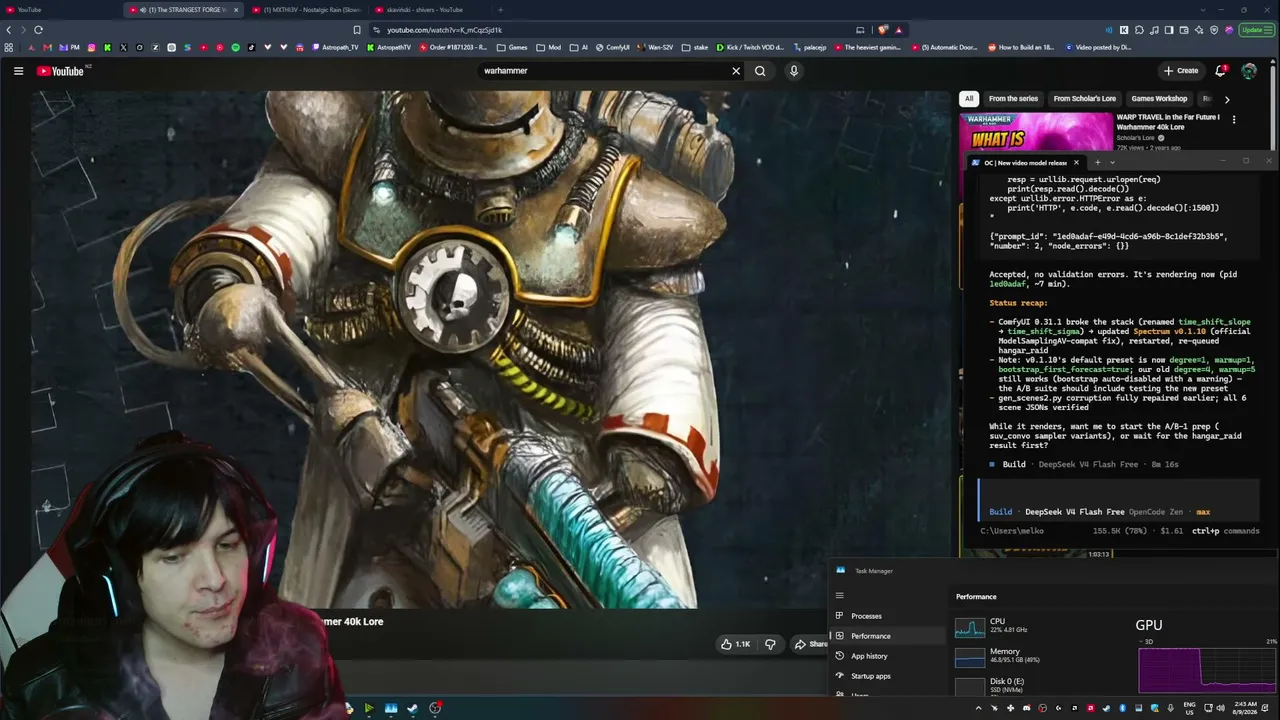Select the All filter chip

[x=968, y=99]
